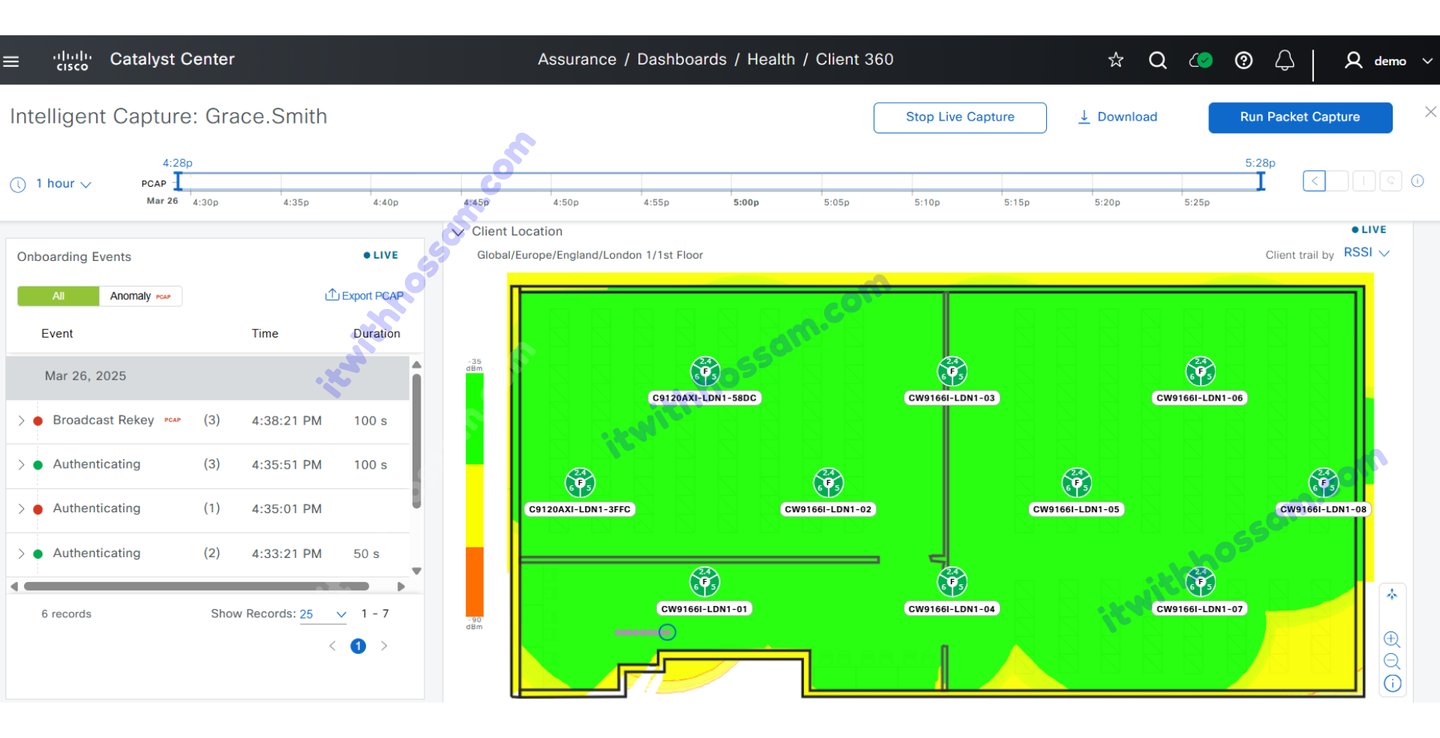
Task: Click the RSSI color scale legend
Action: pyautogui.click(x=474, y=494)
